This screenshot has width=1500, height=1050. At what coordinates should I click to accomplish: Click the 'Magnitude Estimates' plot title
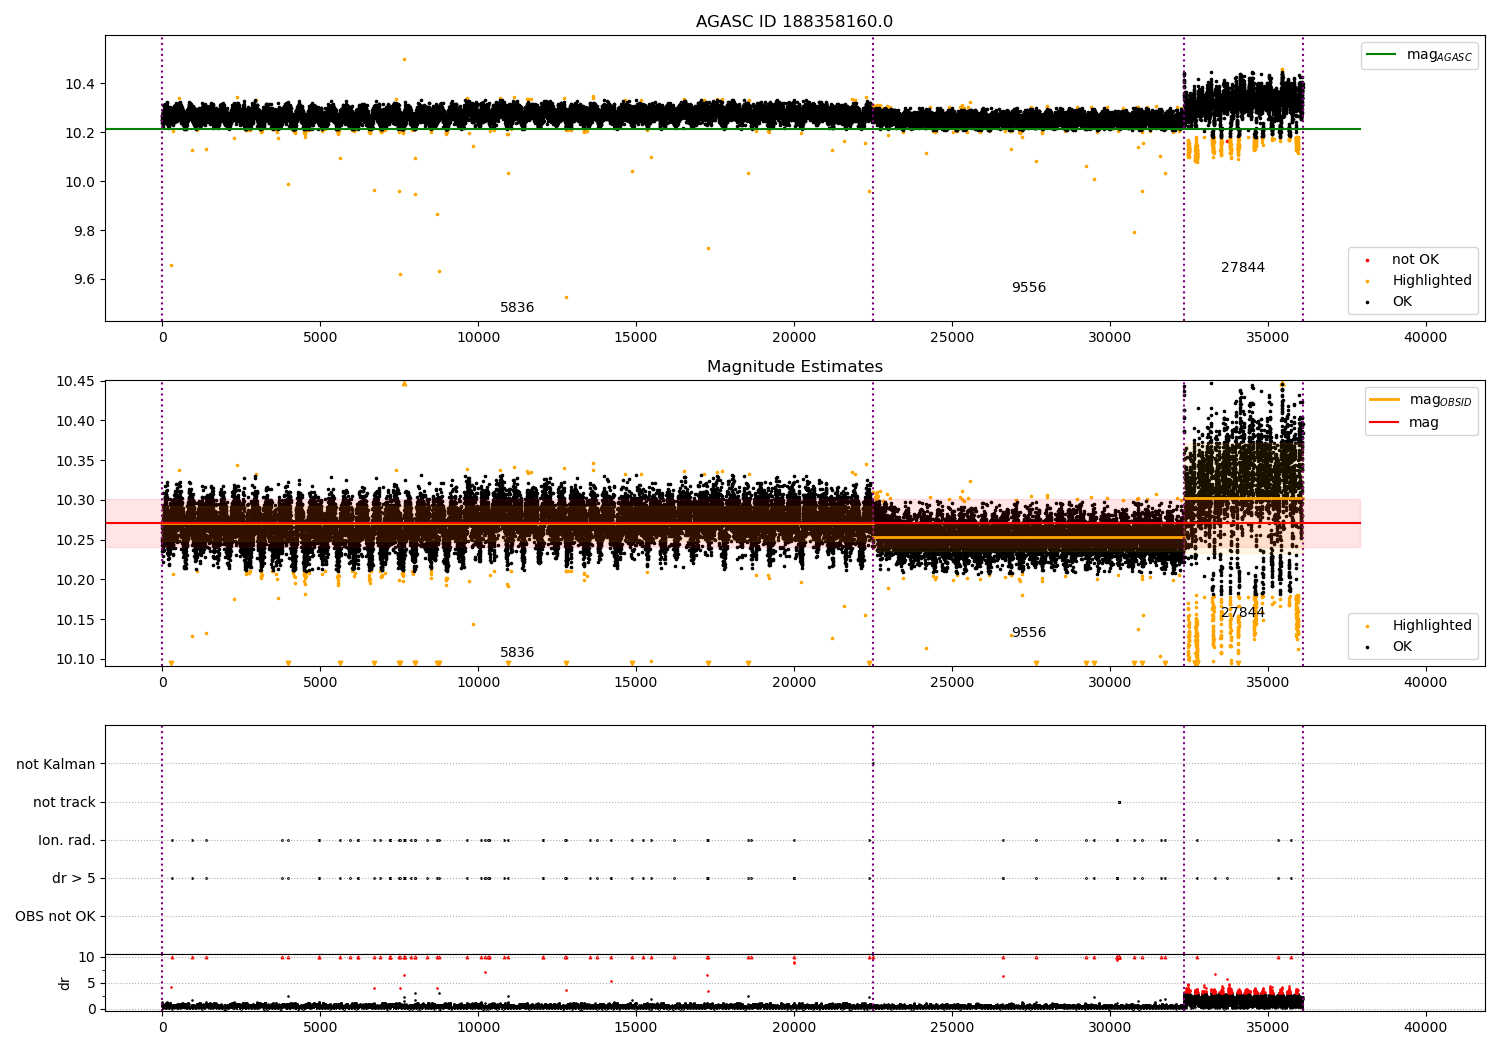(794, 367)
